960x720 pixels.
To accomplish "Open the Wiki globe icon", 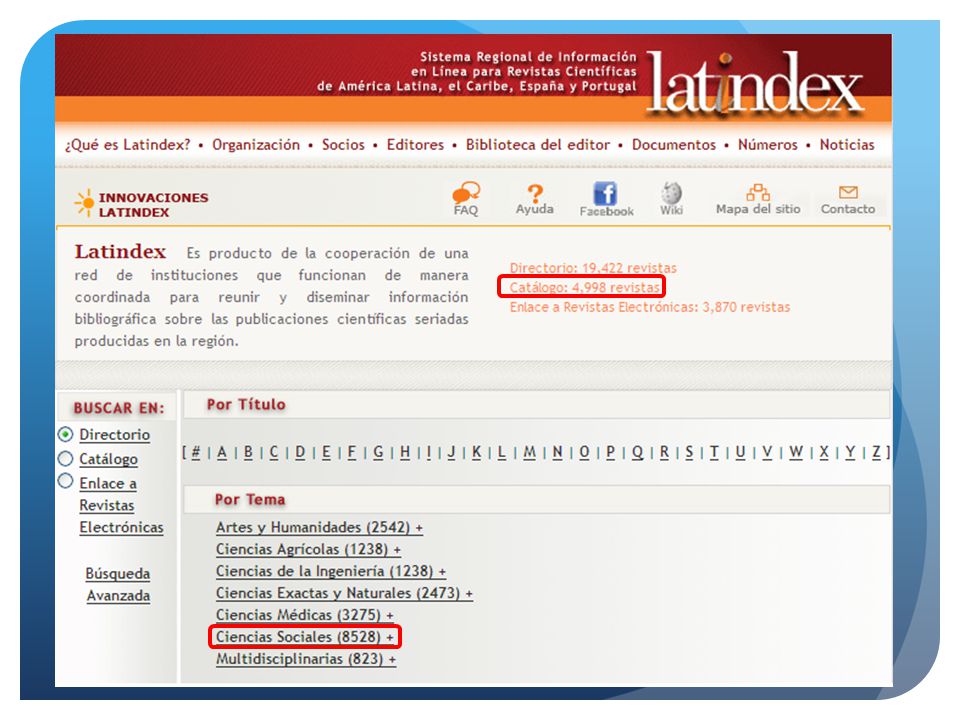I will point(671,193).
